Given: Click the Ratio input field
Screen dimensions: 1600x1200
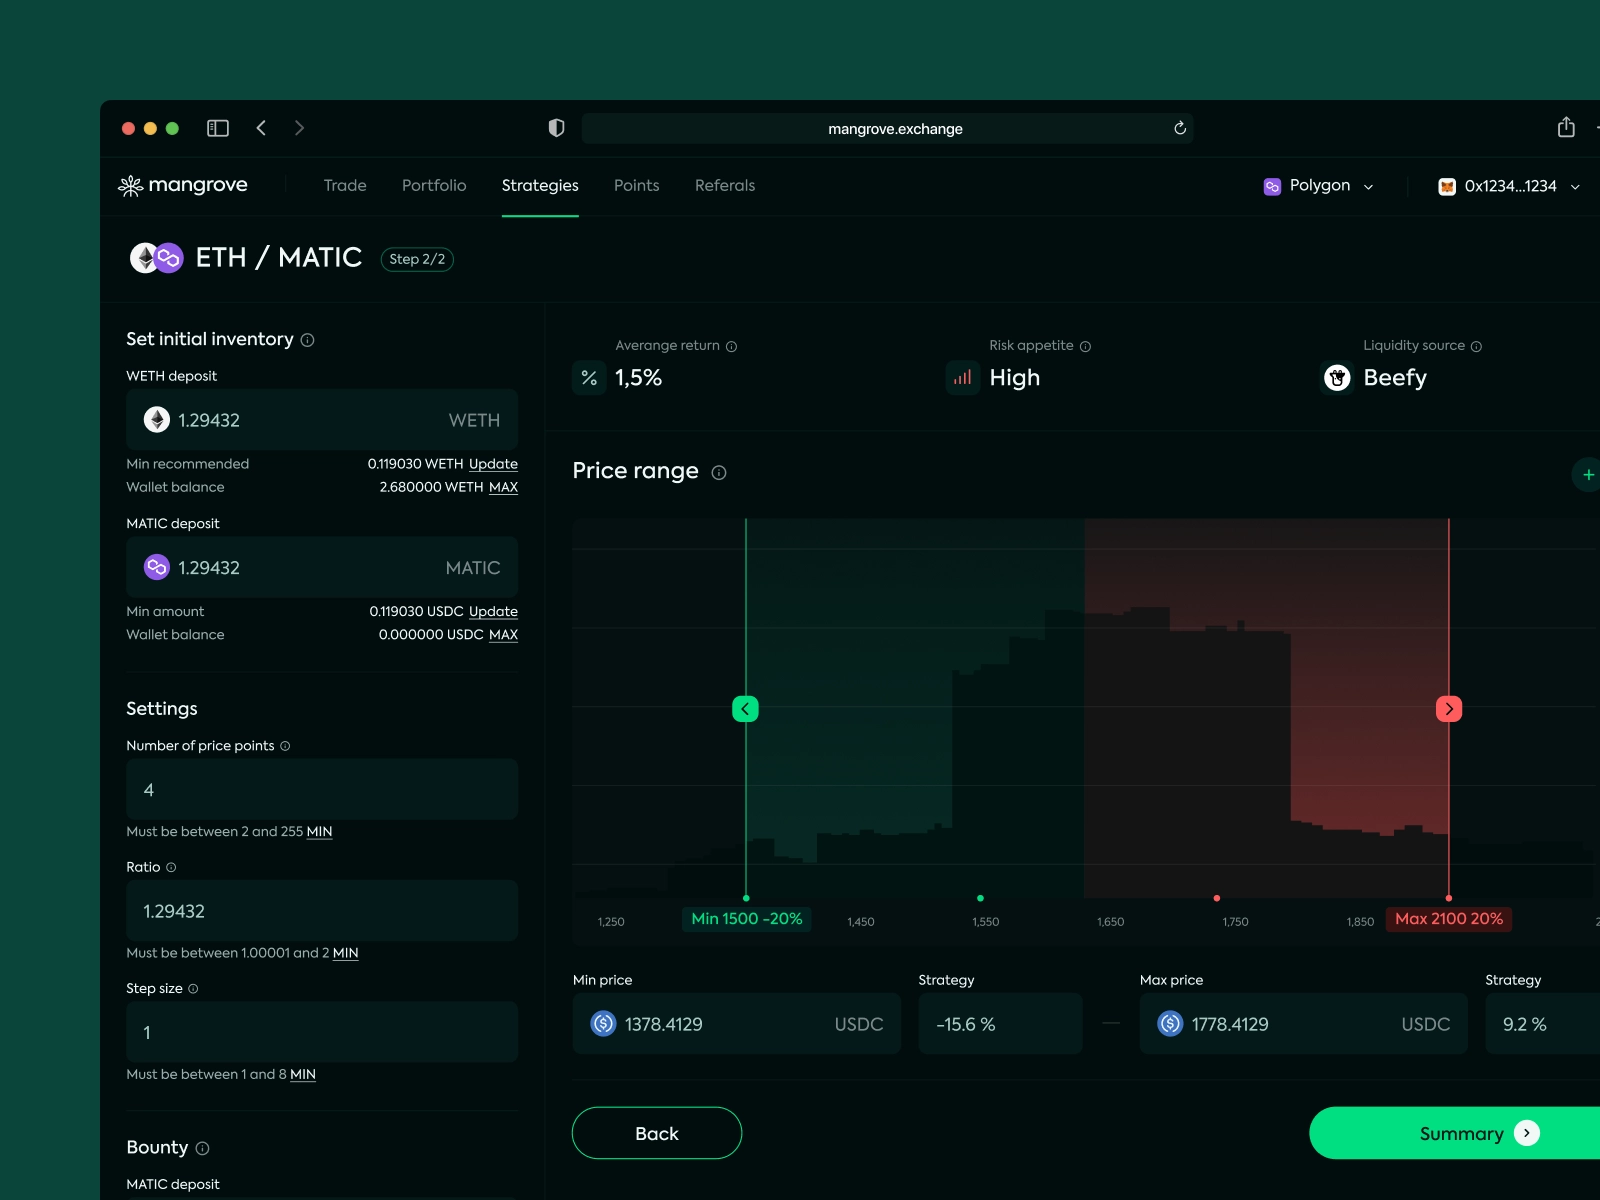Looking at the screenshot, I should pos(322,911).
